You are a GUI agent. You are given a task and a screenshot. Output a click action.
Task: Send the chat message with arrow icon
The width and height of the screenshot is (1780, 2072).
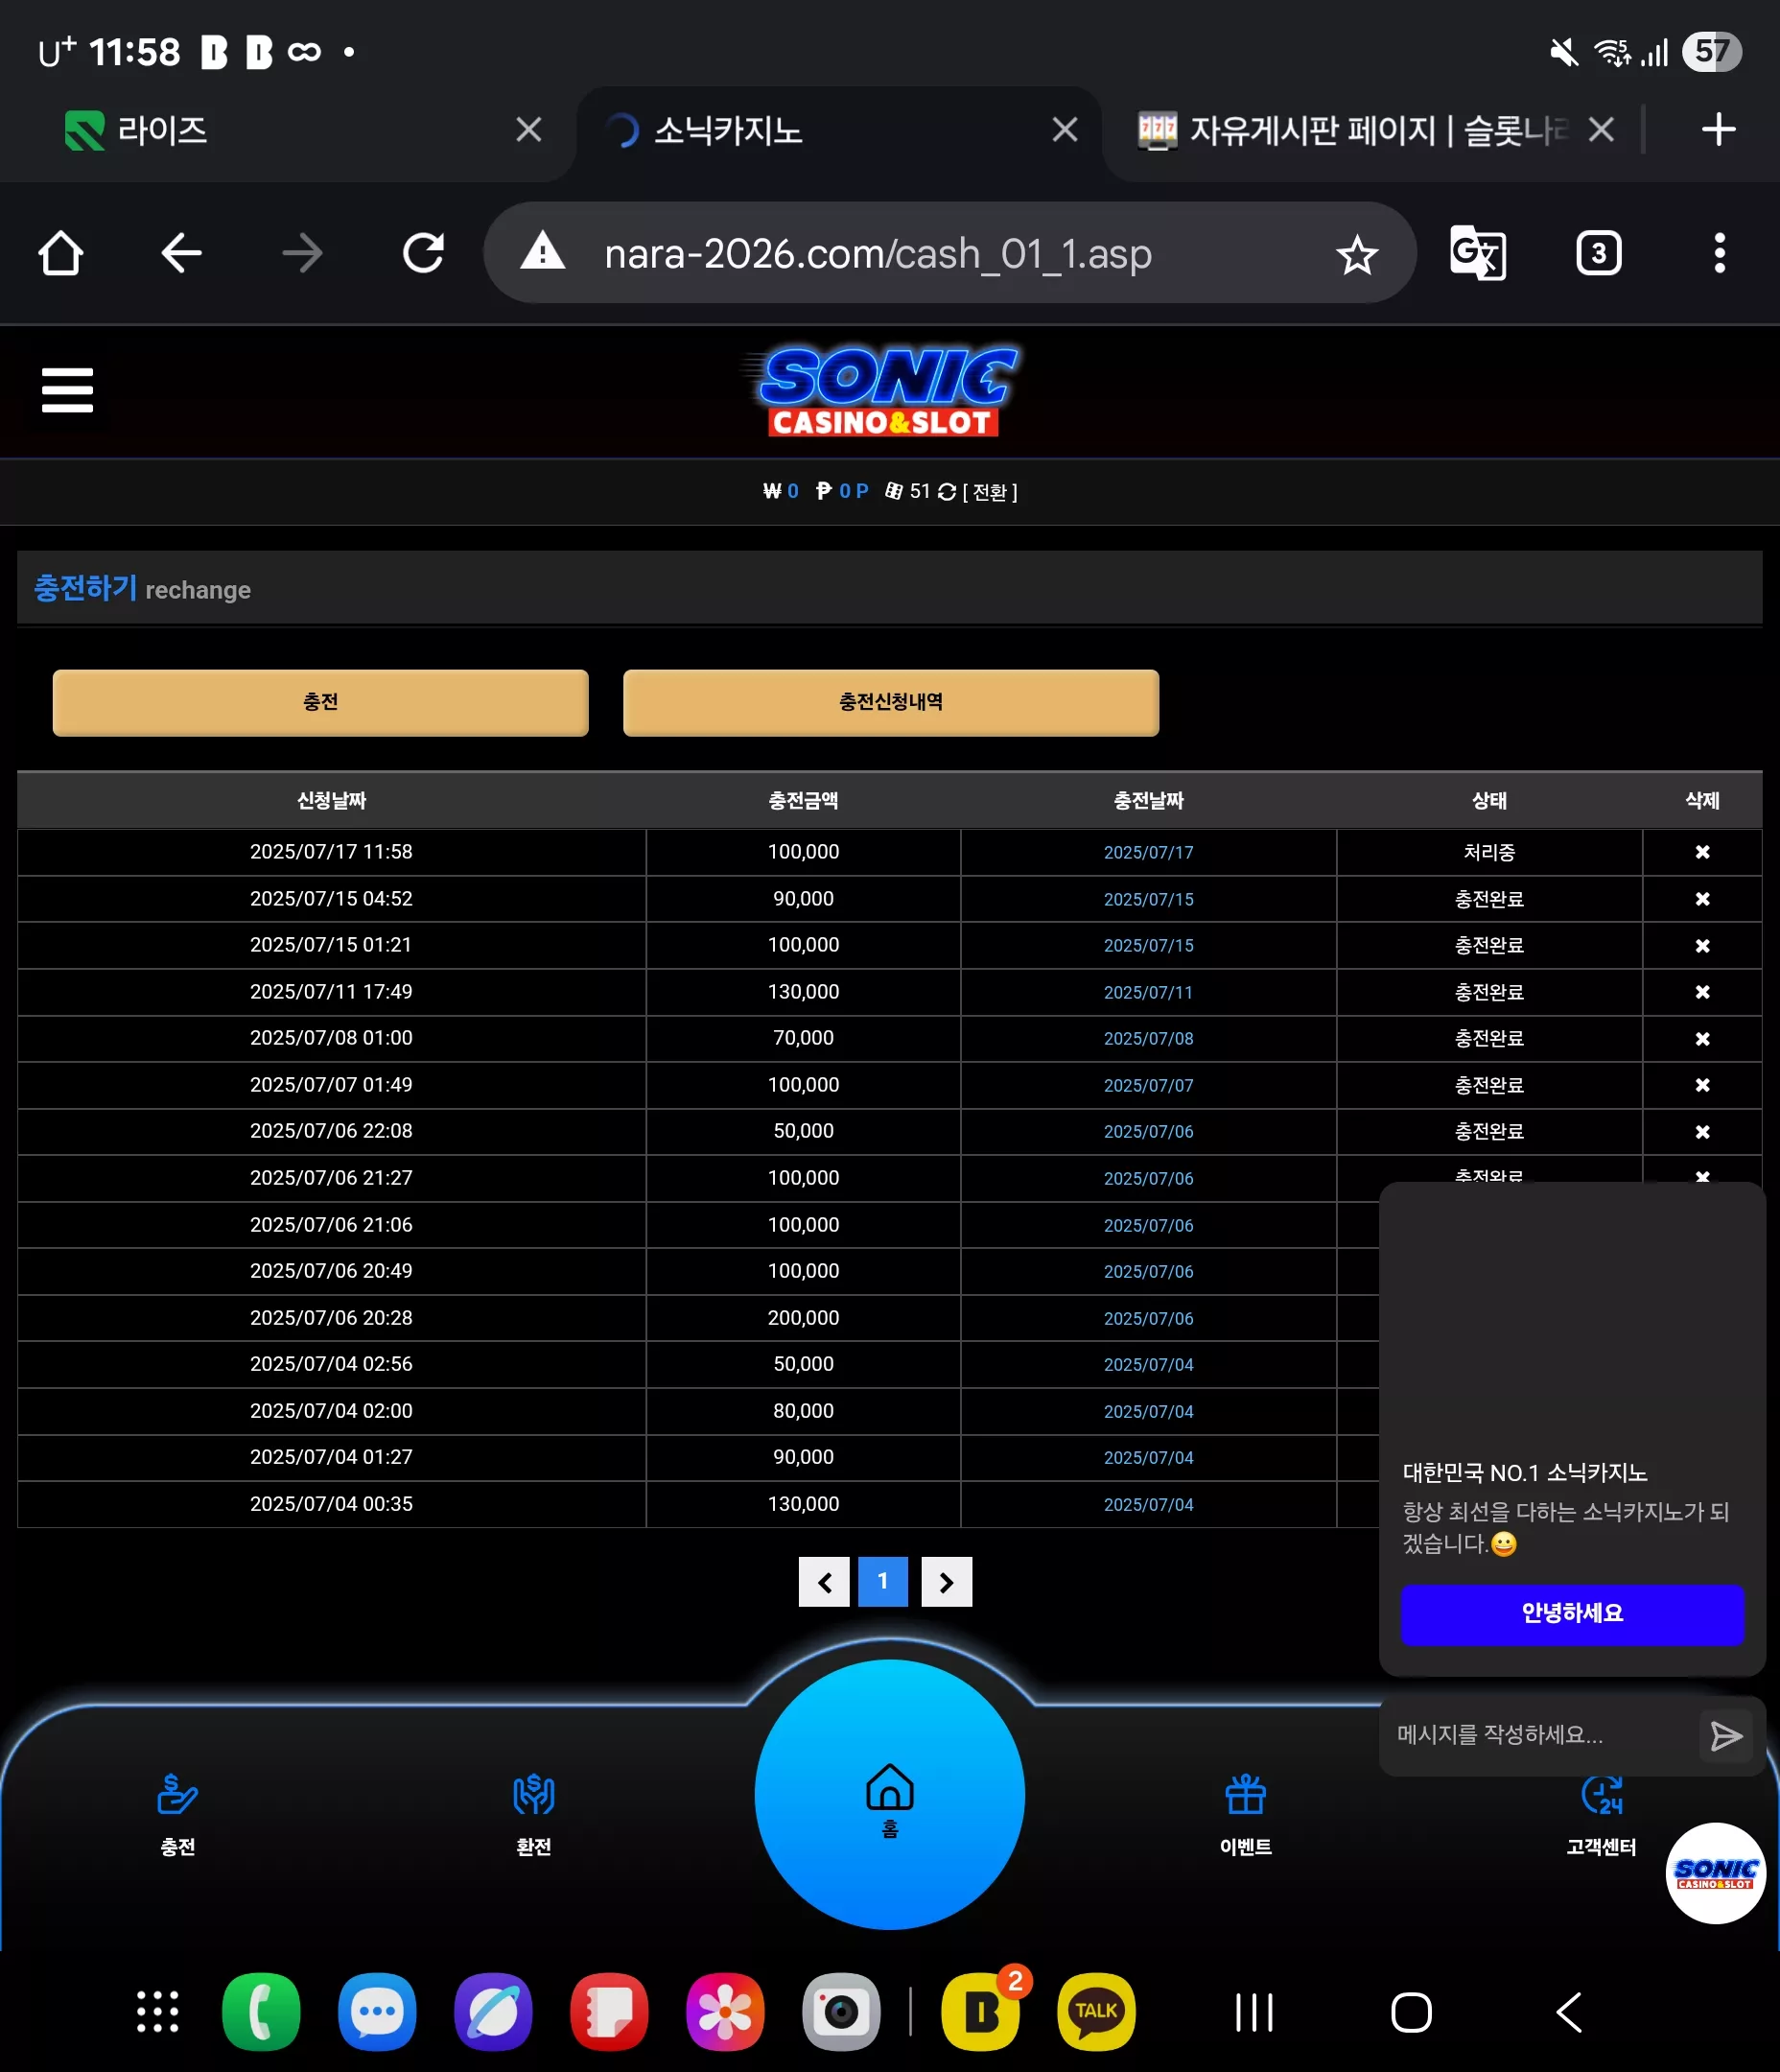(1726, 1736)
